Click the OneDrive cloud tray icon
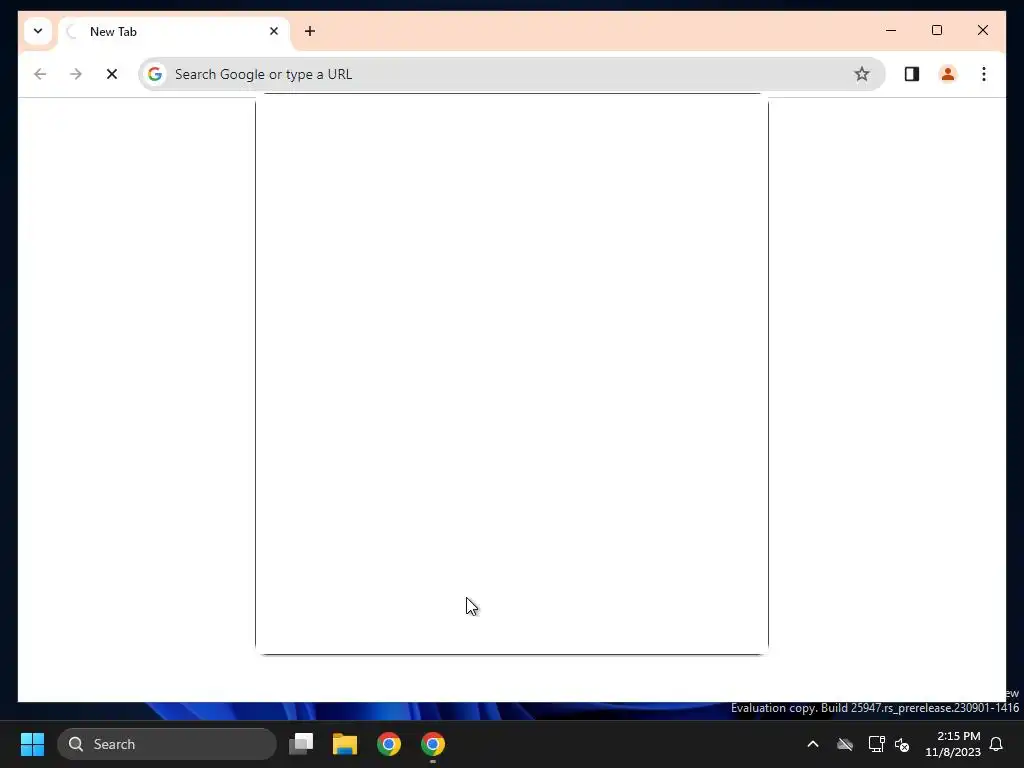Screen dimensions: 1024x768 (x=844, y=744)
